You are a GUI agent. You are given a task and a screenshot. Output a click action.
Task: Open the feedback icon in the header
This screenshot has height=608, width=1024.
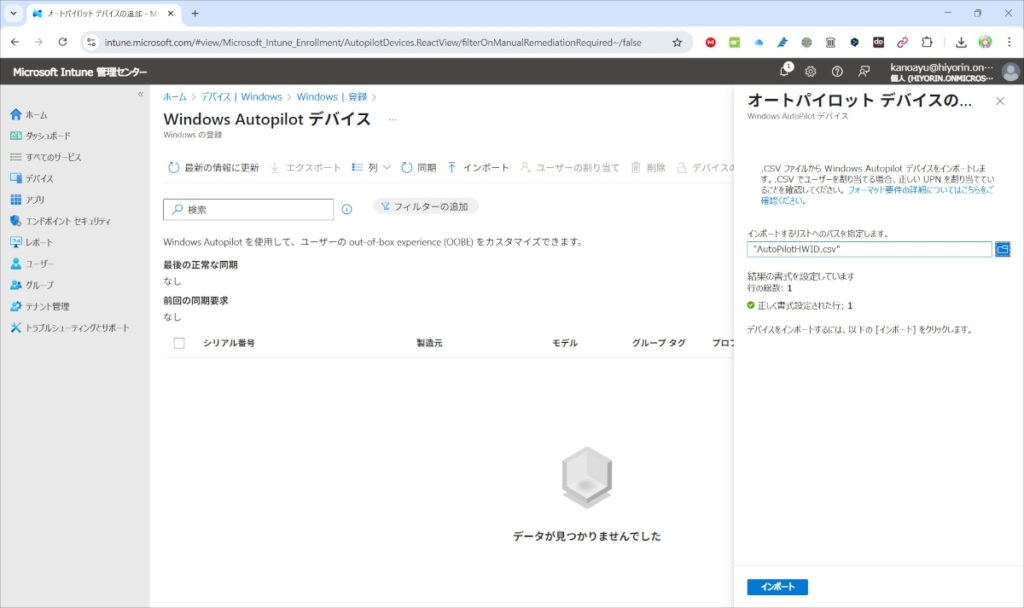click(863, 71)
